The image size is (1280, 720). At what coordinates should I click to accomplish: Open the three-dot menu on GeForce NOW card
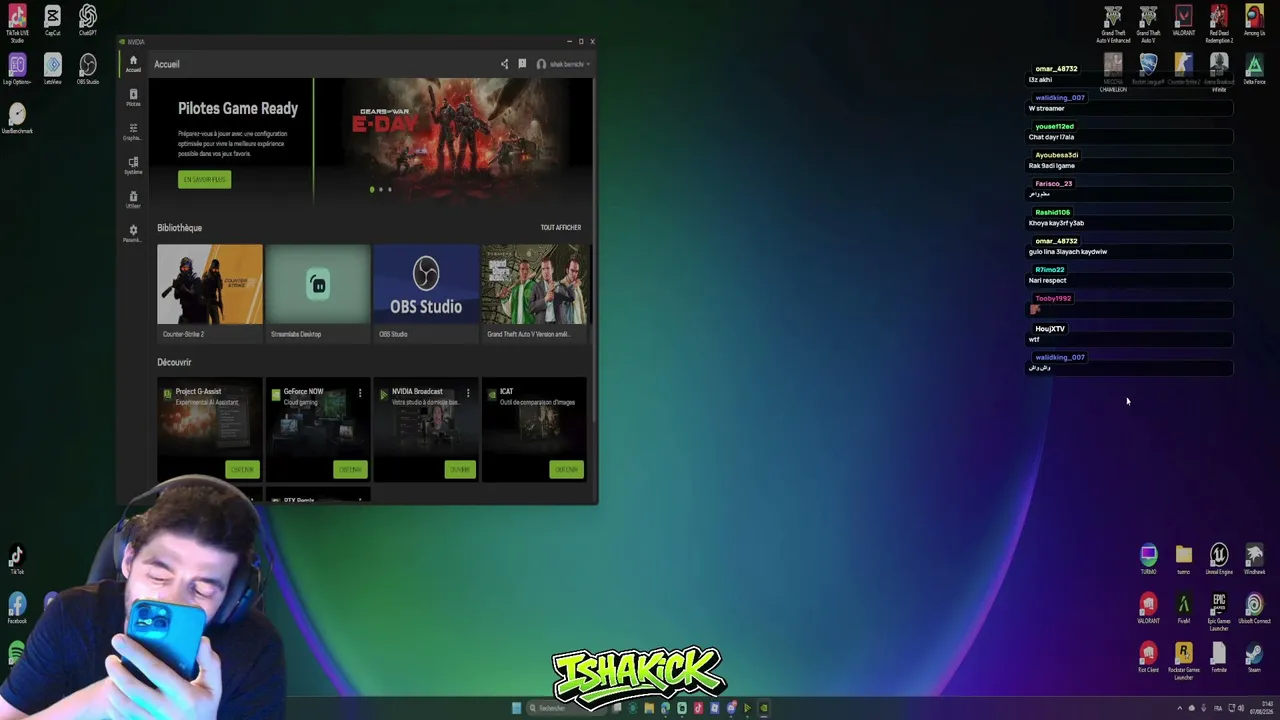click(x=360, y=393)
